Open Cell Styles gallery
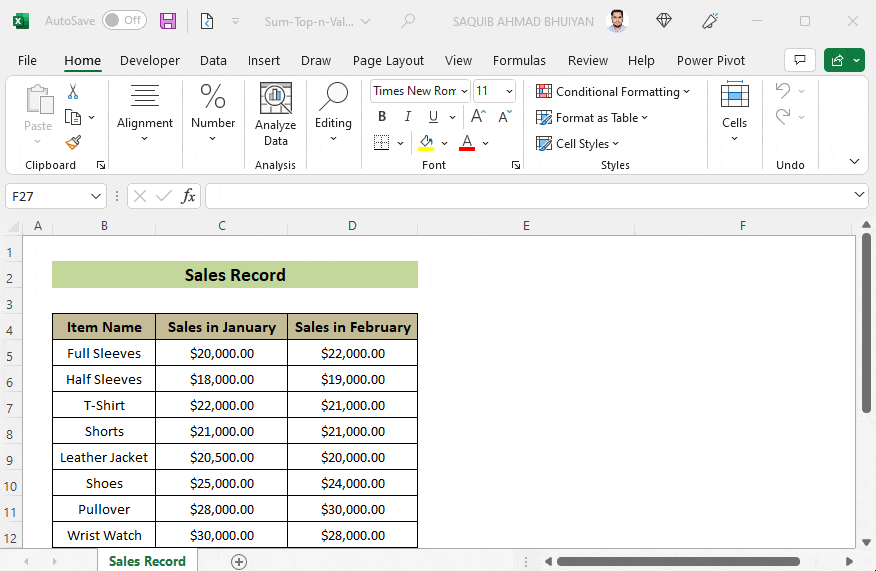The height and width of the screenshot is (571, 876). click(577, 144)
